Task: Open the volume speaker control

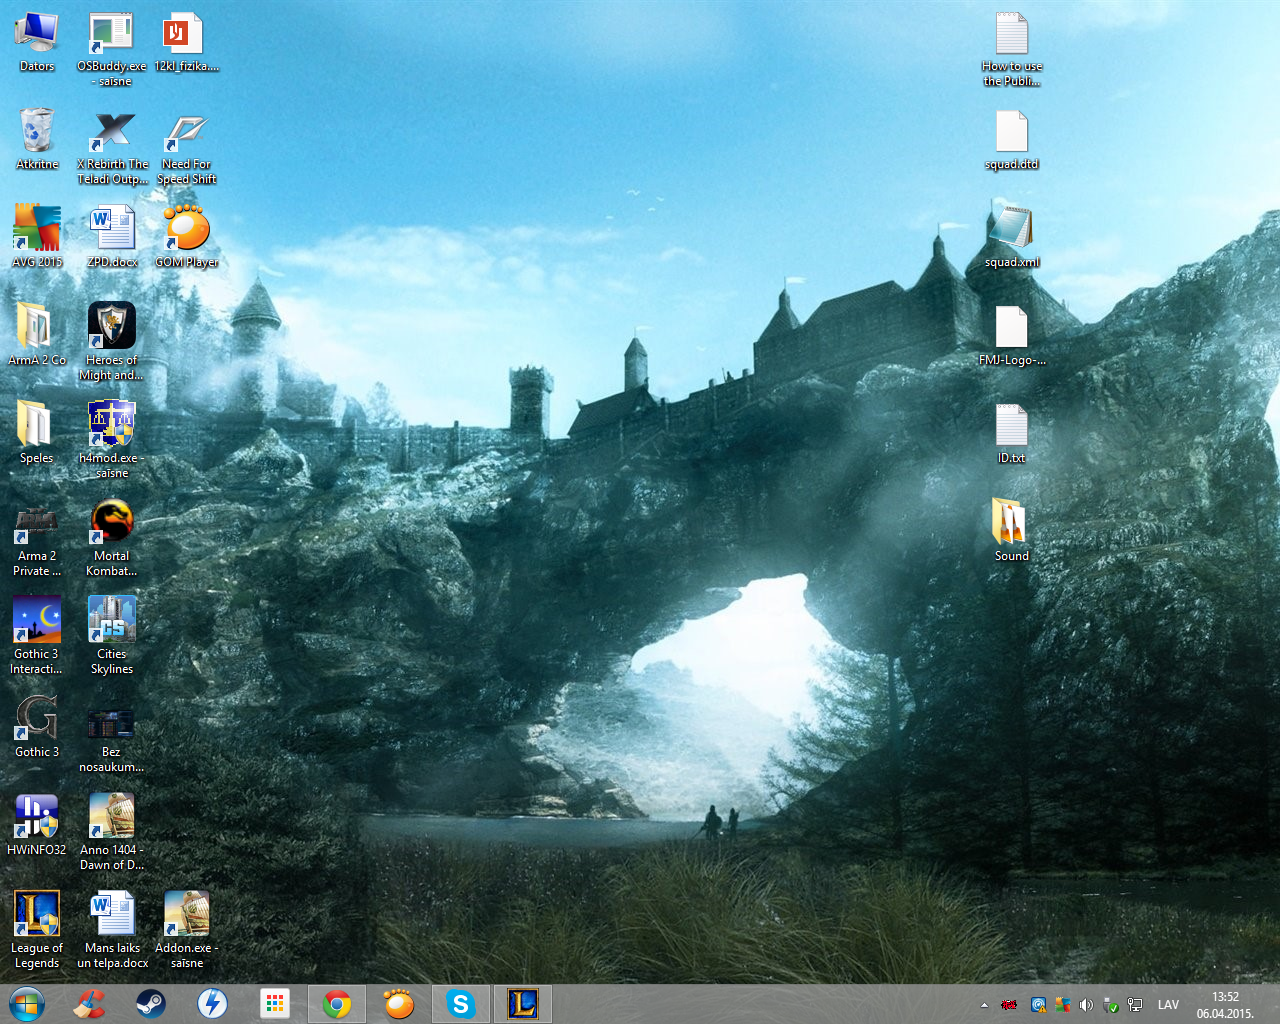Action: point(1086,1005)
